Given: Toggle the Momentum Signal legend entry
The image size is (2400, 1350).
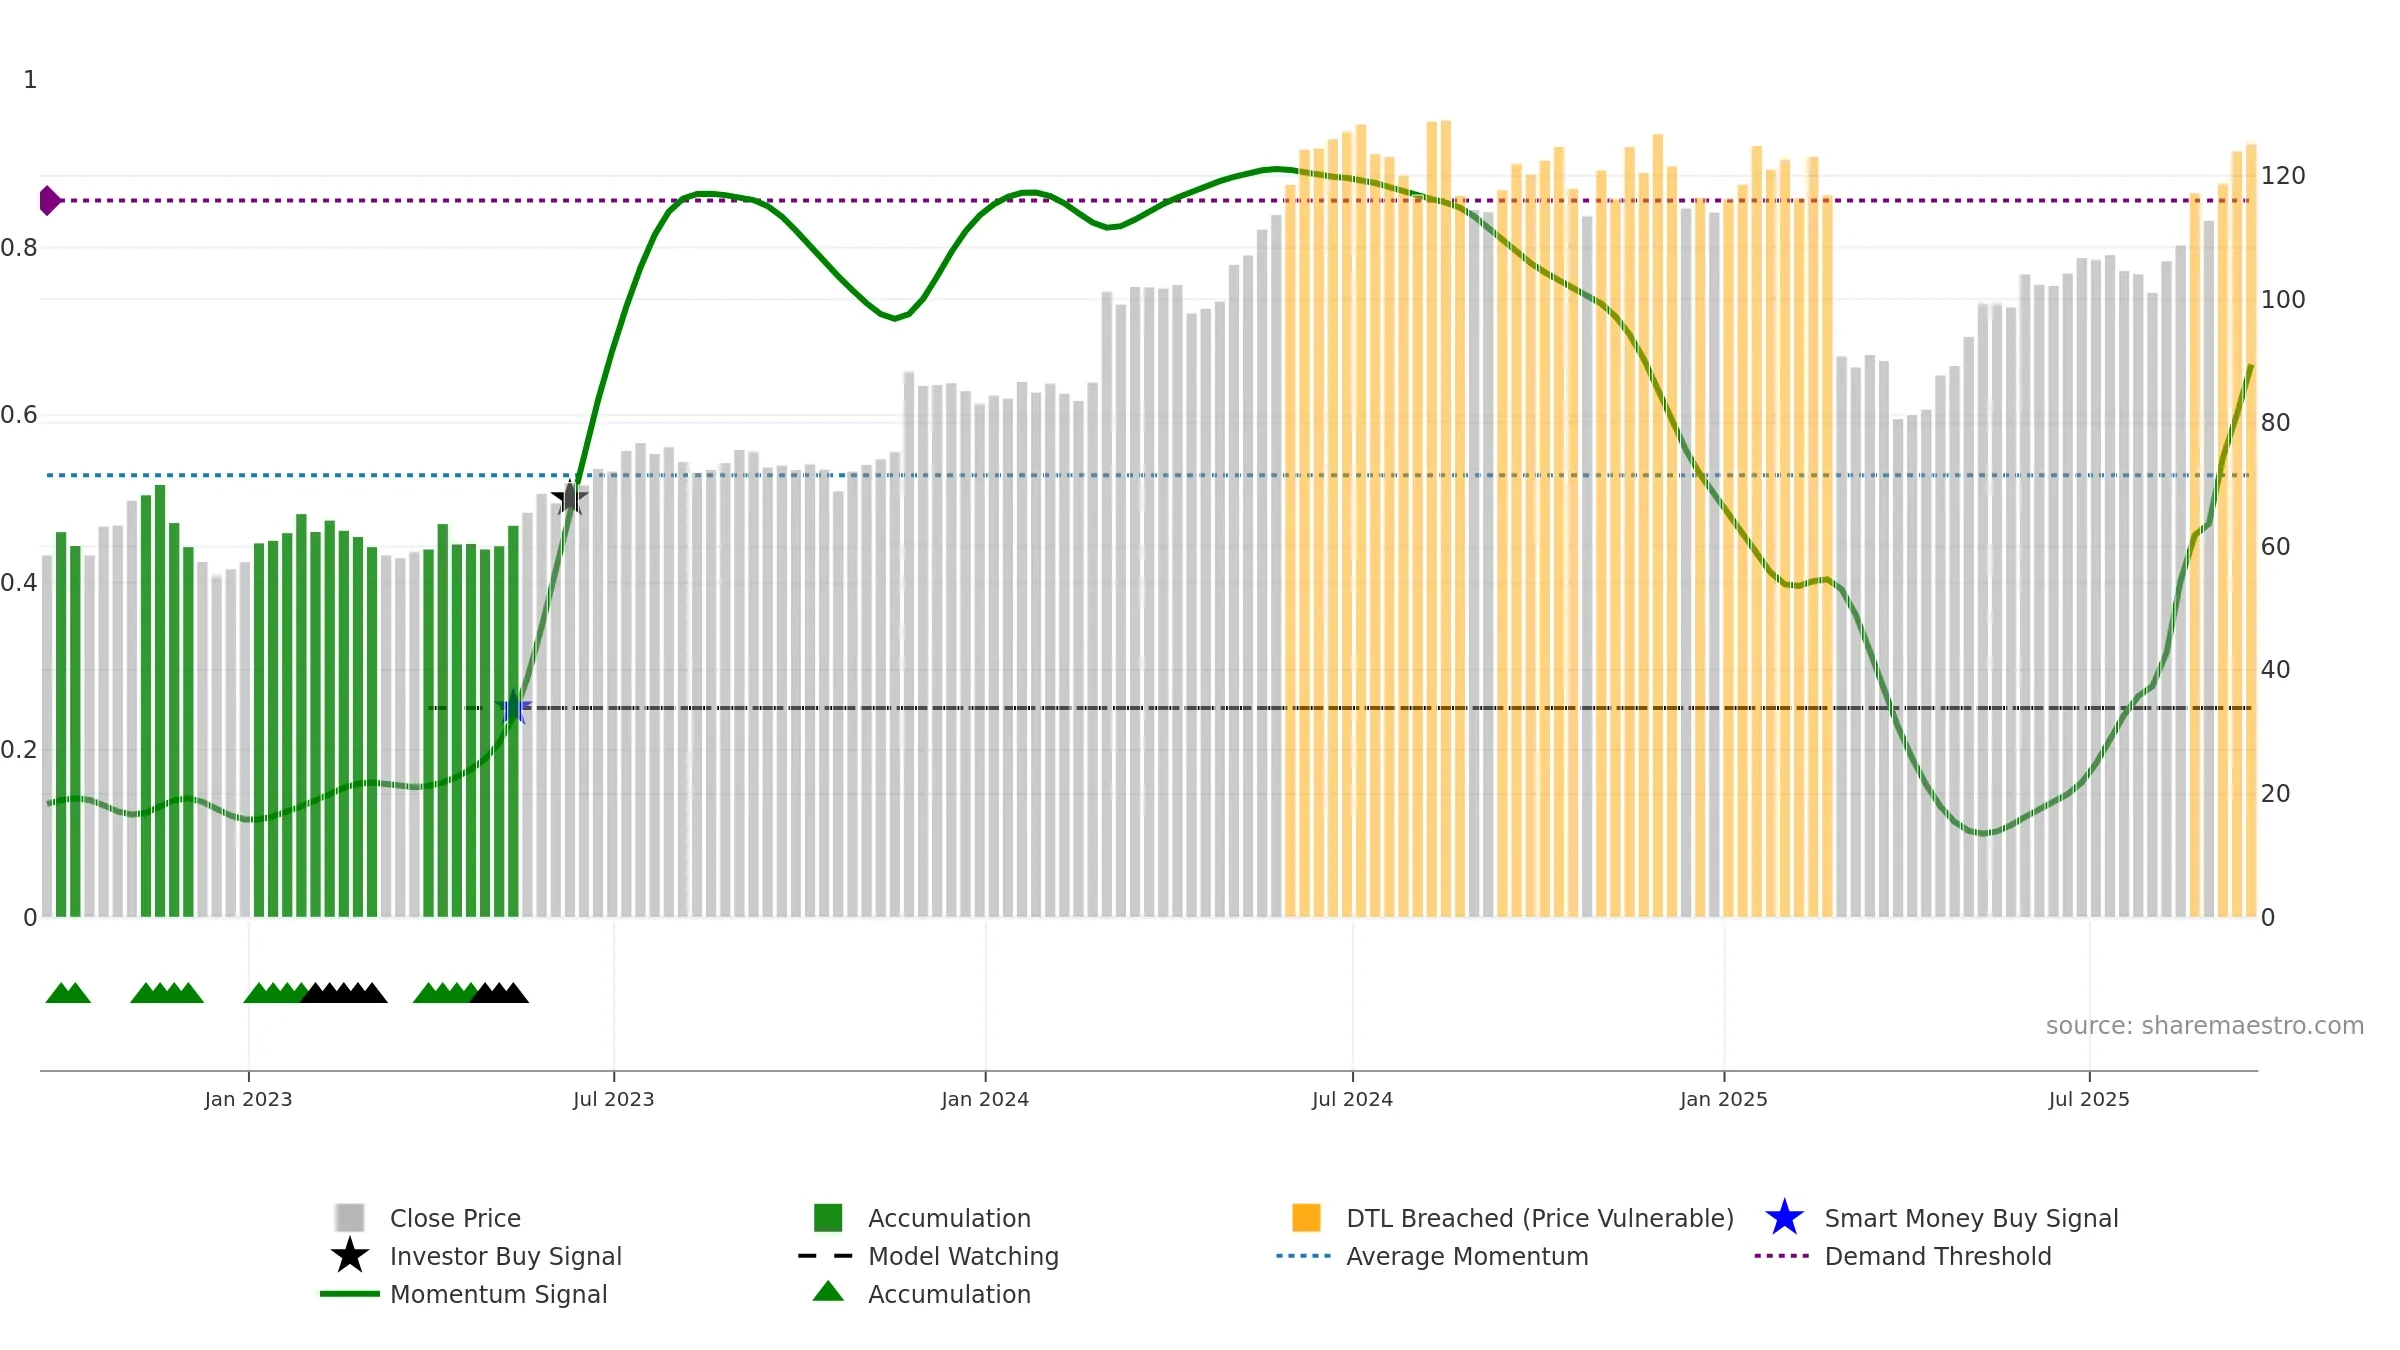Looking at the screenshot, I should [464, 1294].
